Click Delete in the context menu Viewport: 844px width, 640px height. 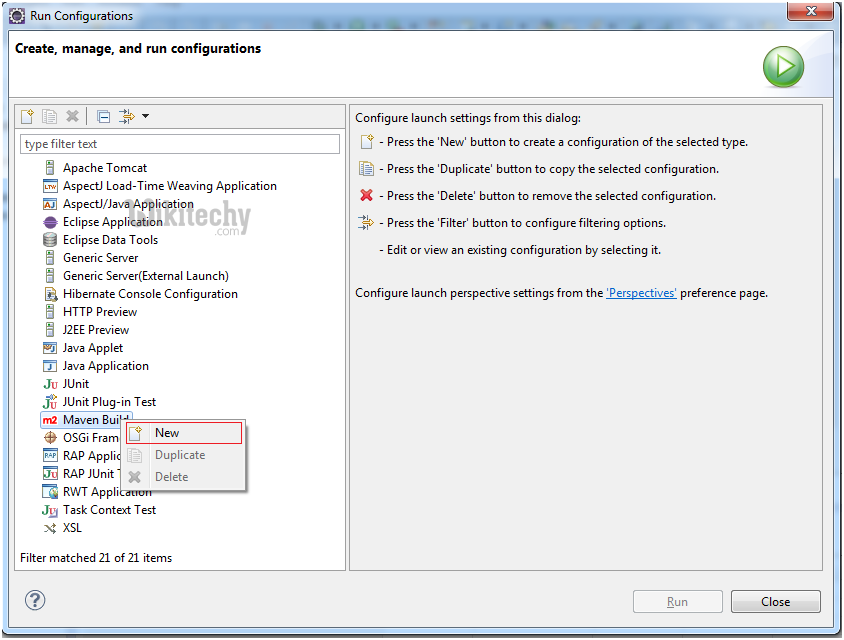(171, 477)
